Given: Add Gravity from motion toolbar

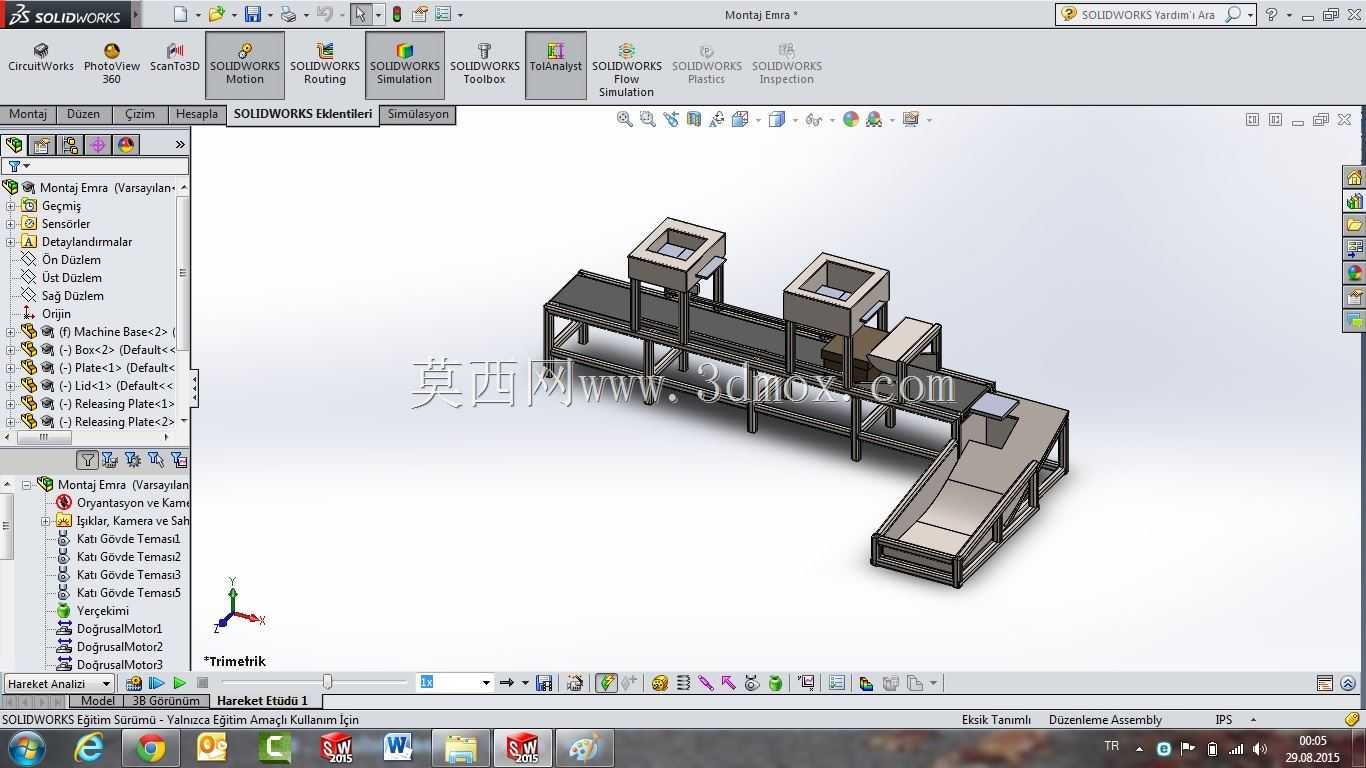Looking at the screenshot, I should coord(775,683).
